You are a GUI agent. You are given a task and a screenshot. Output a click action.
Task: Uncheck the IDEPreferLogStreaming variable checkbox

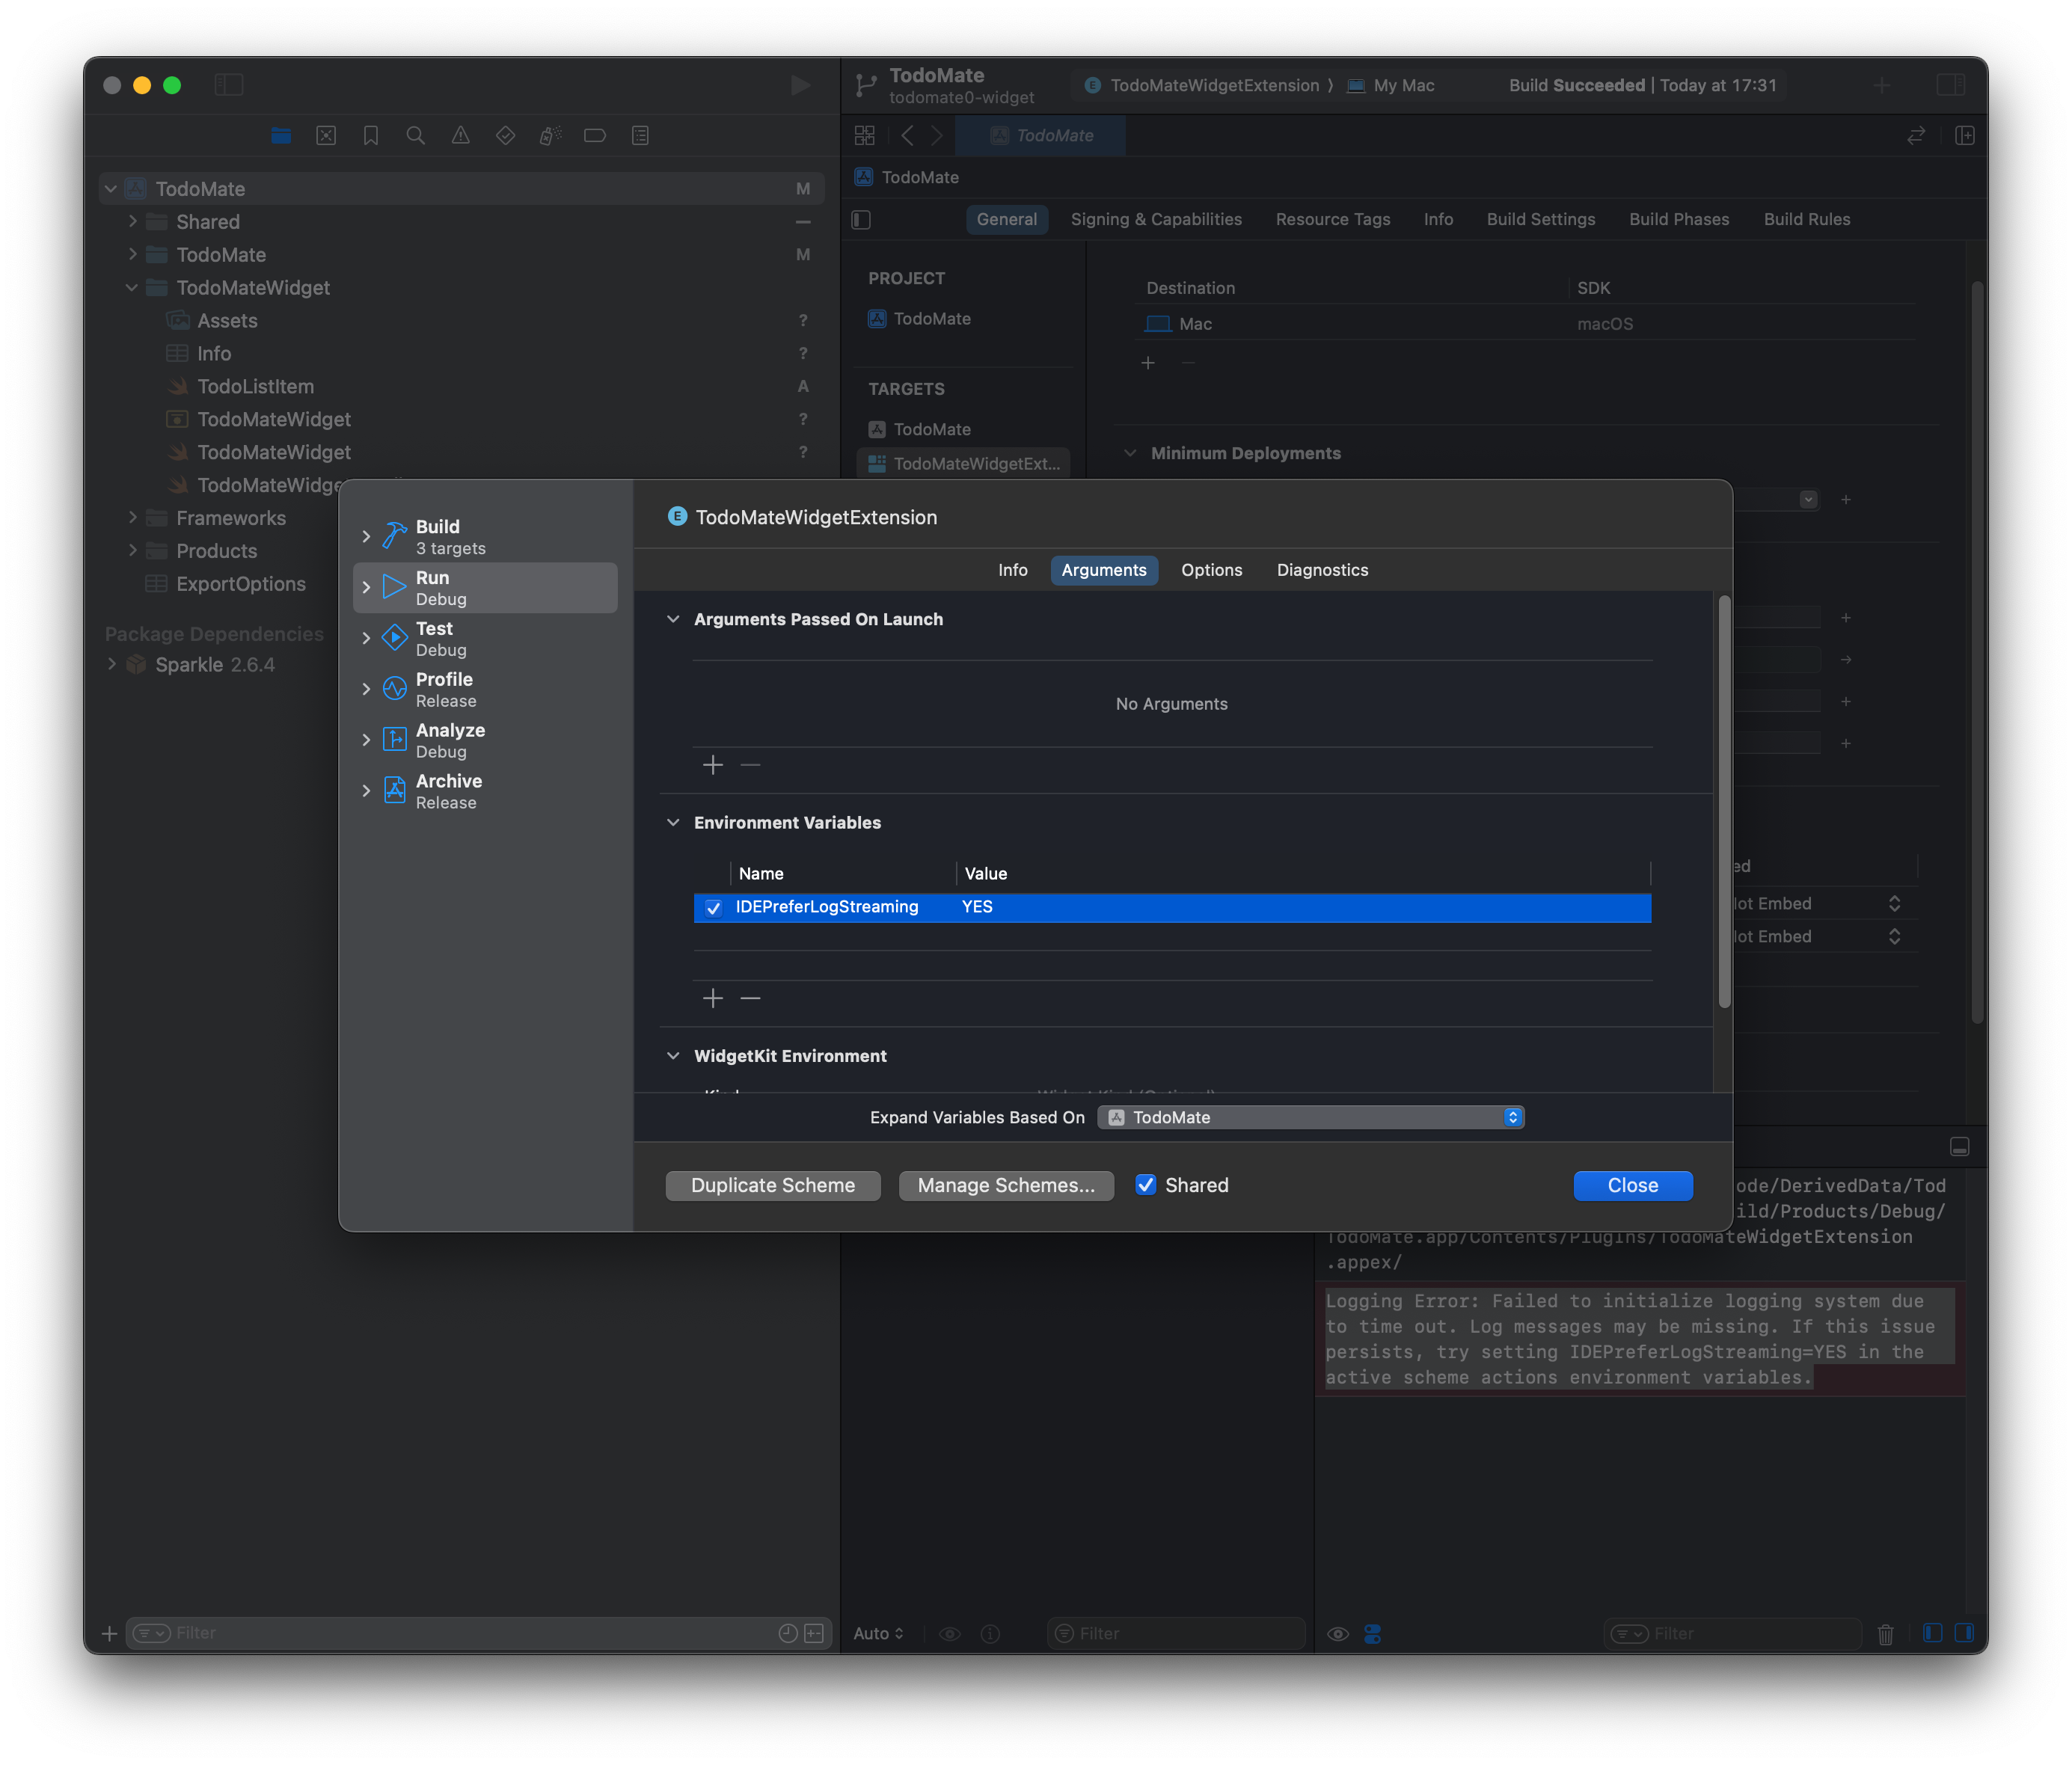(713, 907)
